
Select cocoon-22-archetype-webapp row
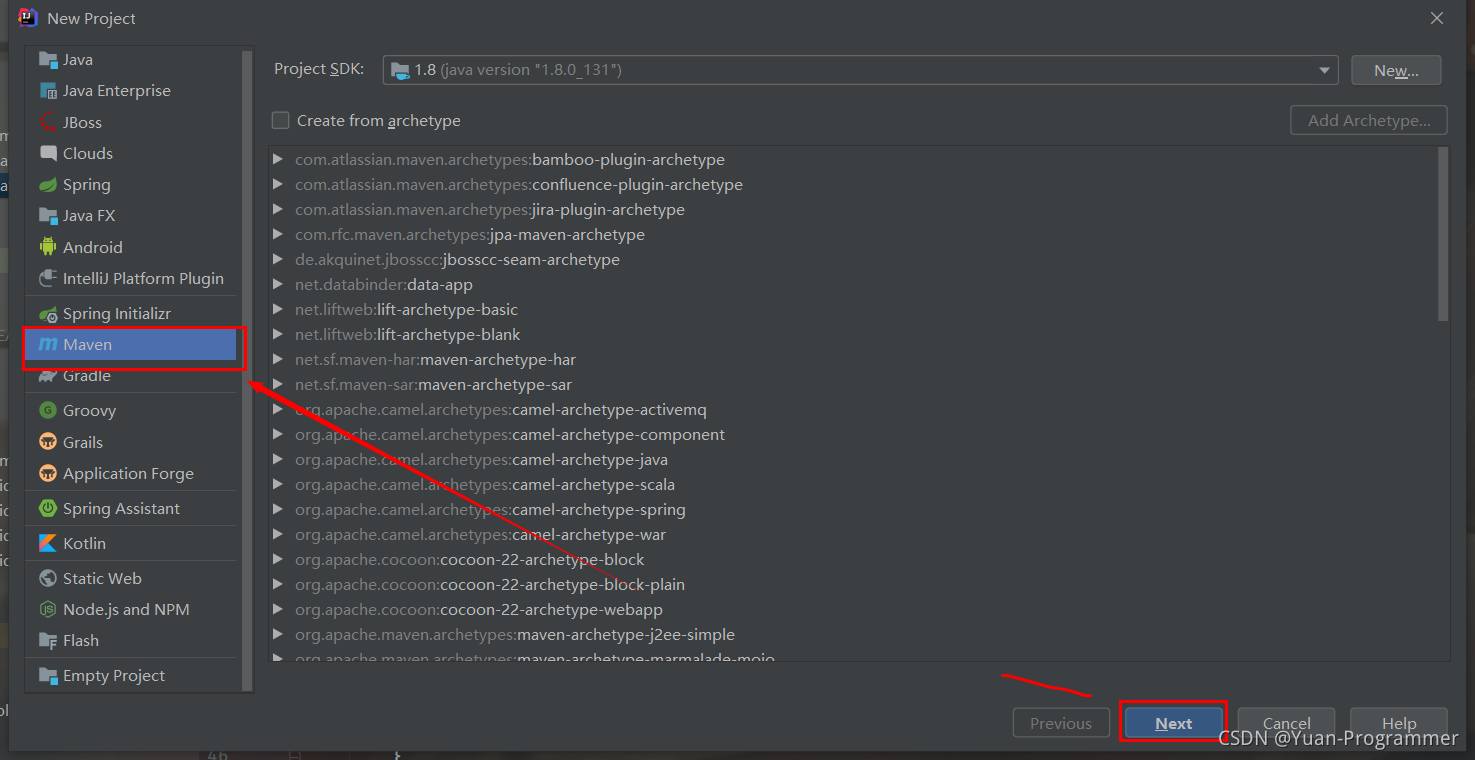pos(853,609)
